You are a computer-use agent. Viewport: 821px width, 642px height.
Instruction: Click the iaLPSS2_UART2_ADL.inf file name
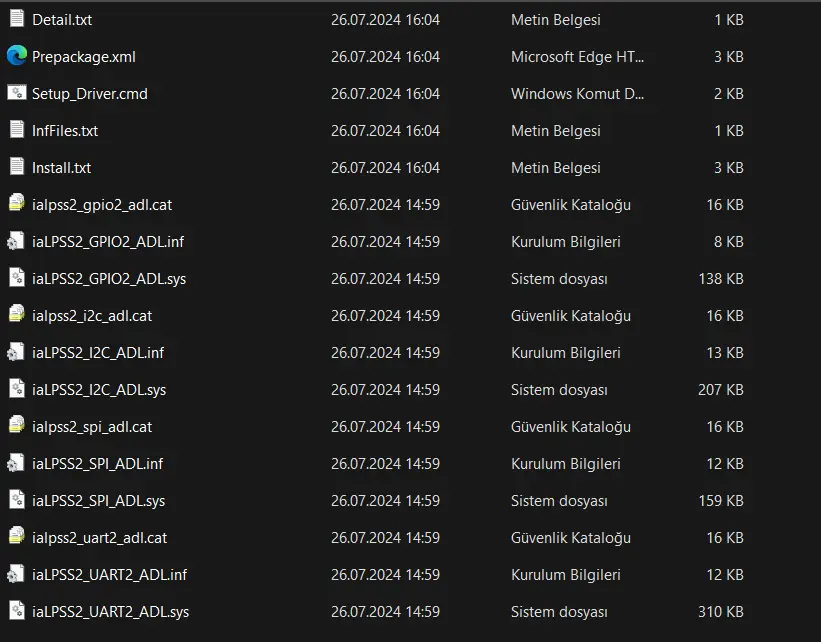point(109,574)
